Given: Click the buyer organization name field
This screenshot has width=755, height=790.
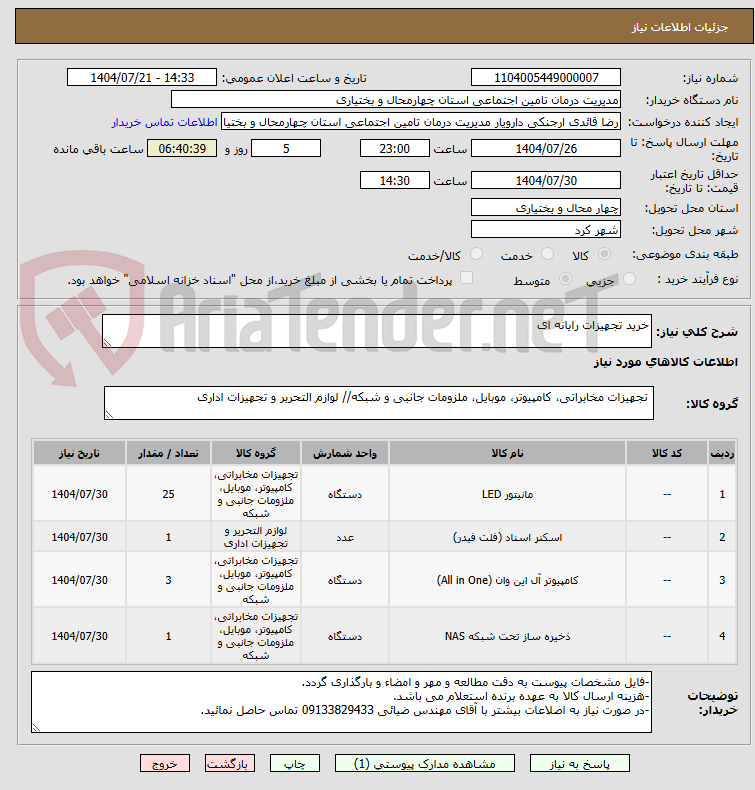Looking at the screenshot, I should [x=395, y=99].
